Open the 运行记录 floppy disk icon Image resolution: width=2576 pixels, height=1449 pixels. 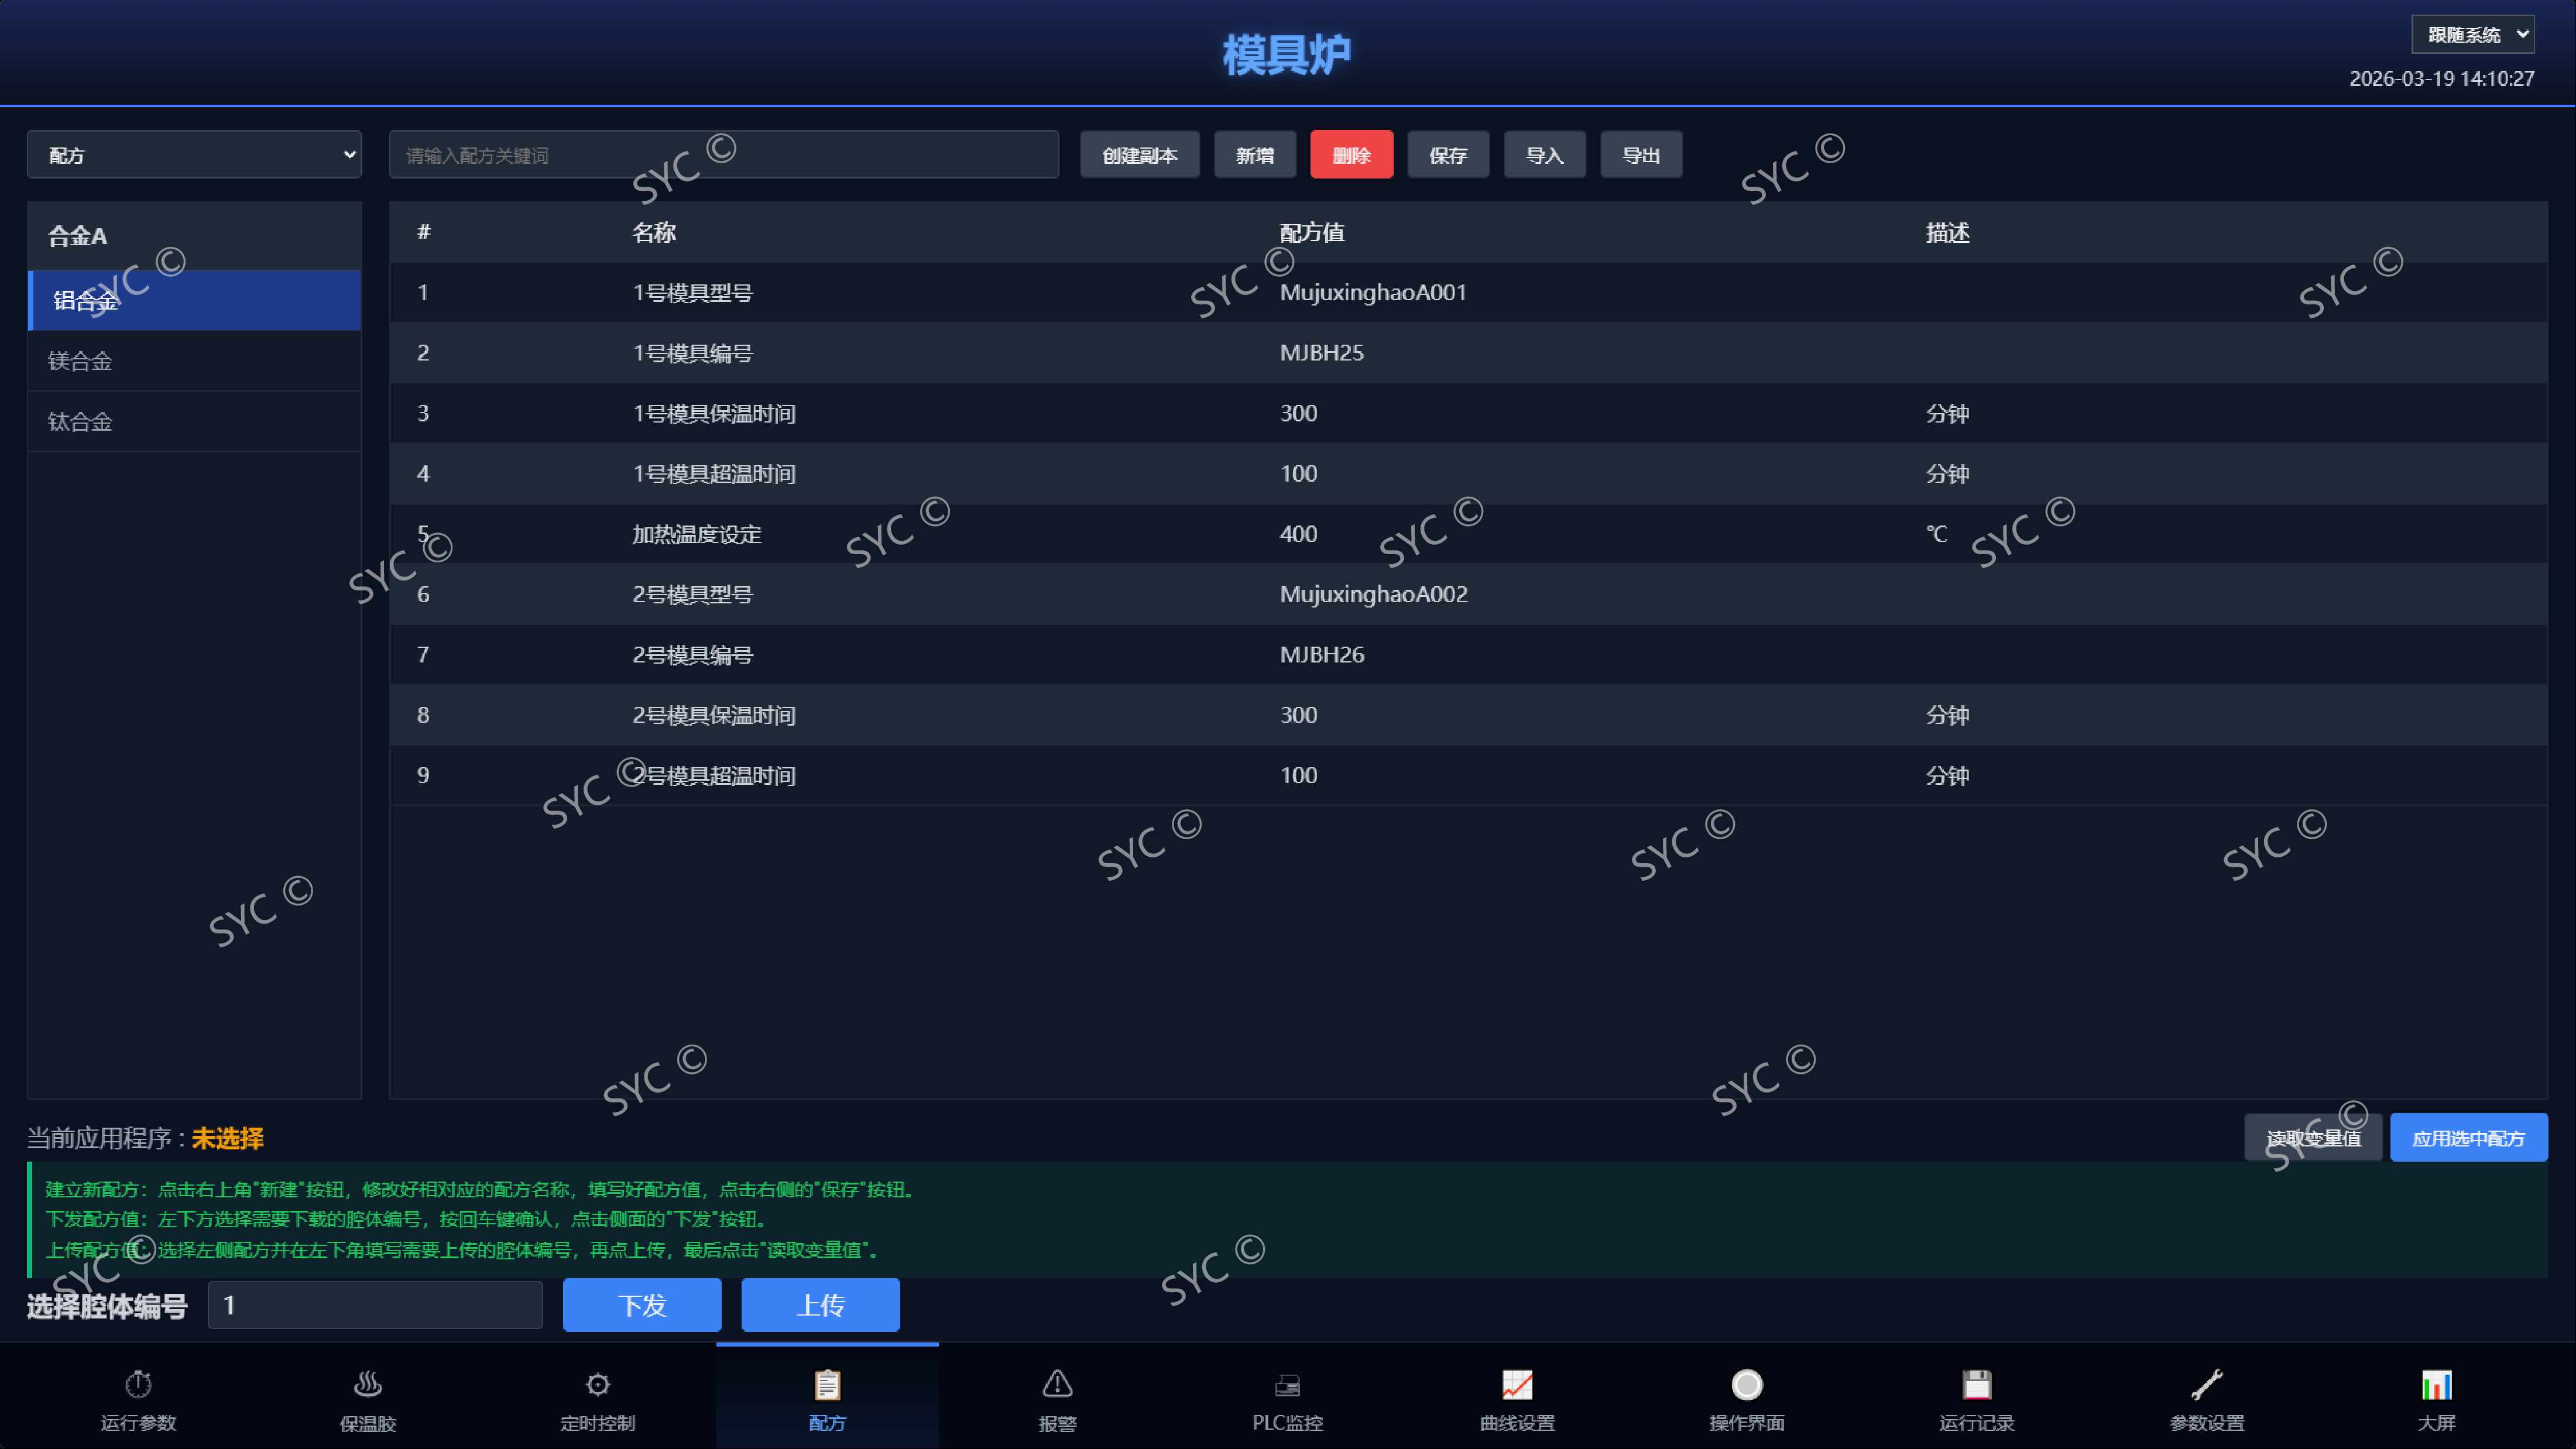[1977, 1384]
